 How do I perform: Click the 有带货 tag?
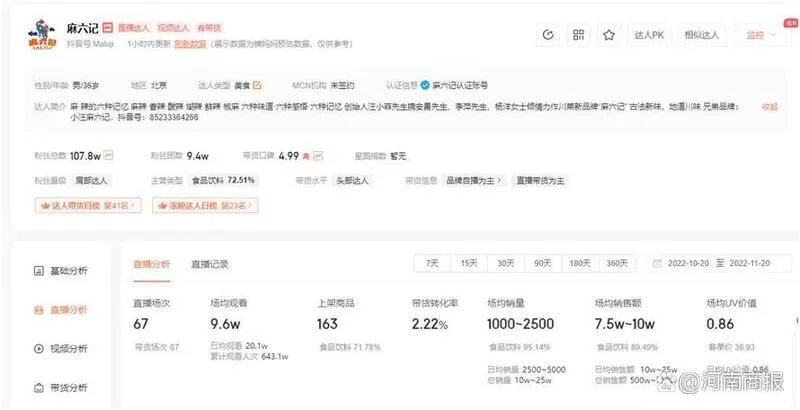(209, 28)
